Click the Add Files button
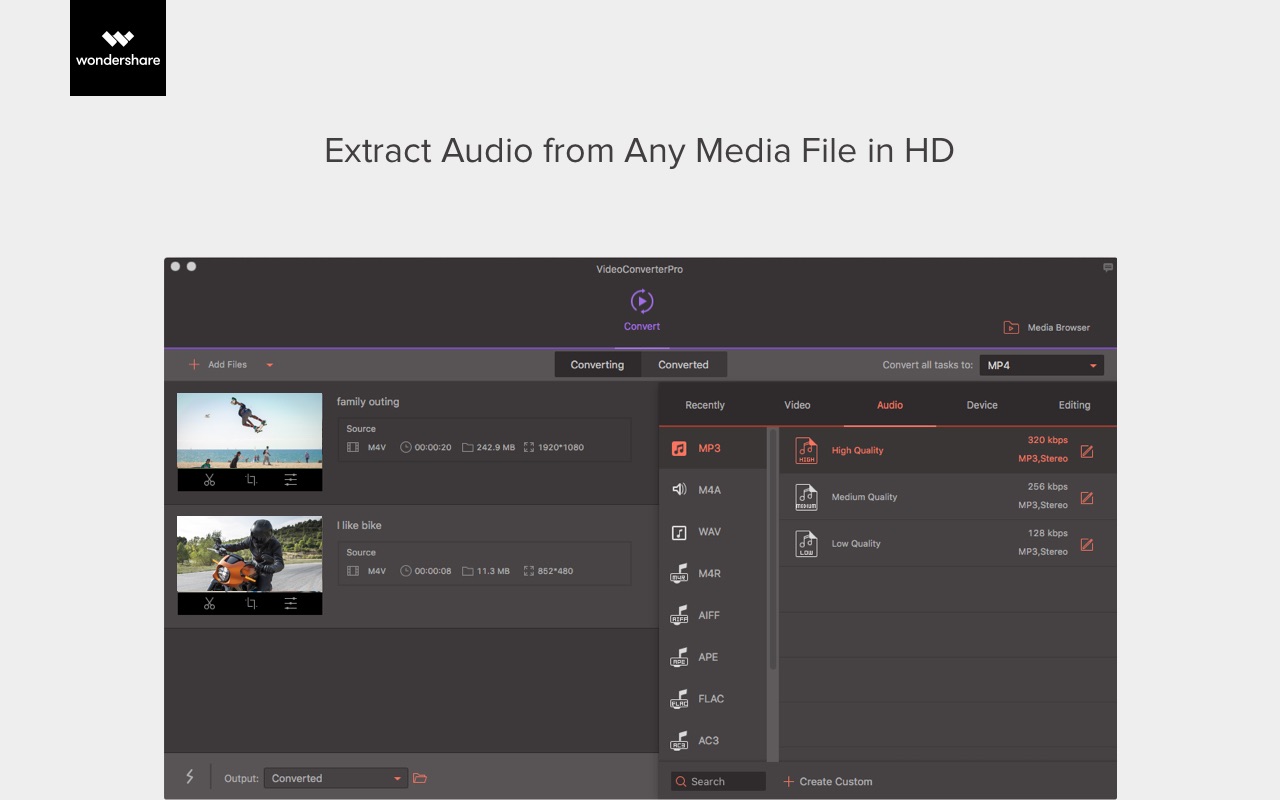 coord(218,365)
